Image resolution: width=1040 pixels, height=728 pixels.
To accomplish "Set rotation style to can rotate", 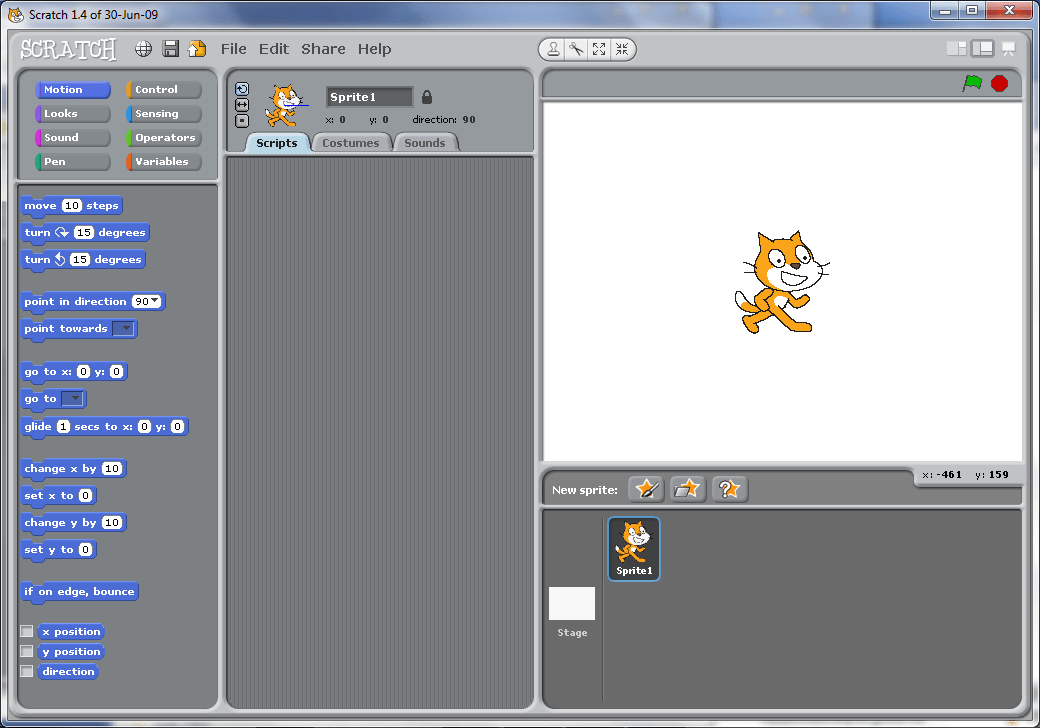I will coord(242,89).
